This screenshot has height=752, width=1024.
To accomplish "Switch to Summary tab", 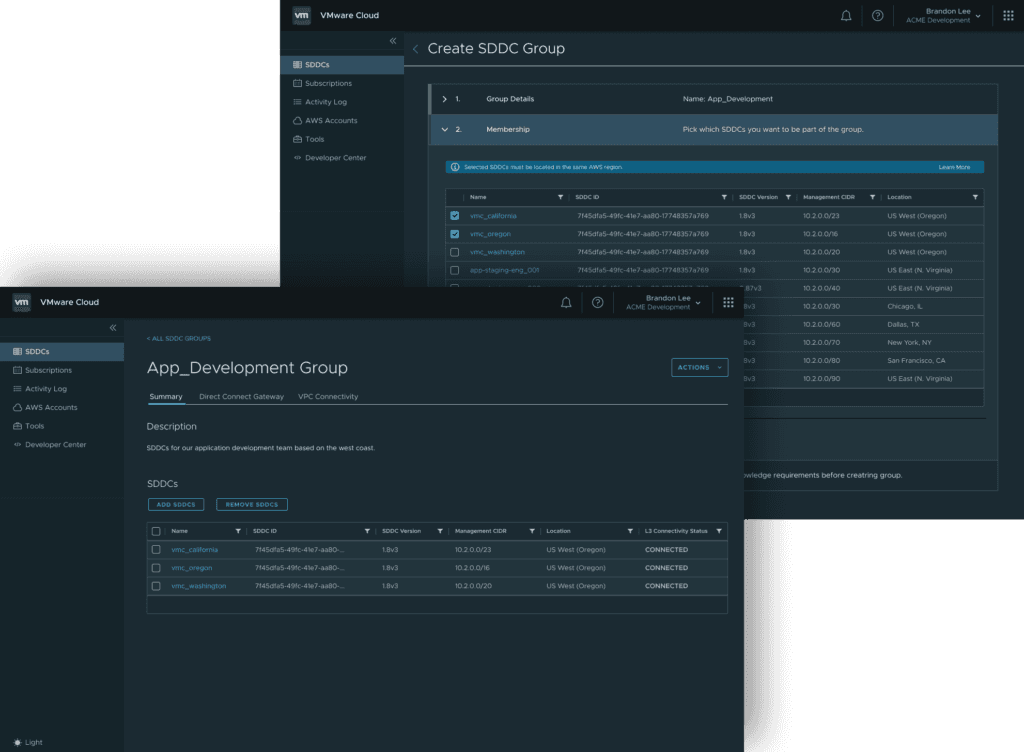I will (x=166, y=397).
